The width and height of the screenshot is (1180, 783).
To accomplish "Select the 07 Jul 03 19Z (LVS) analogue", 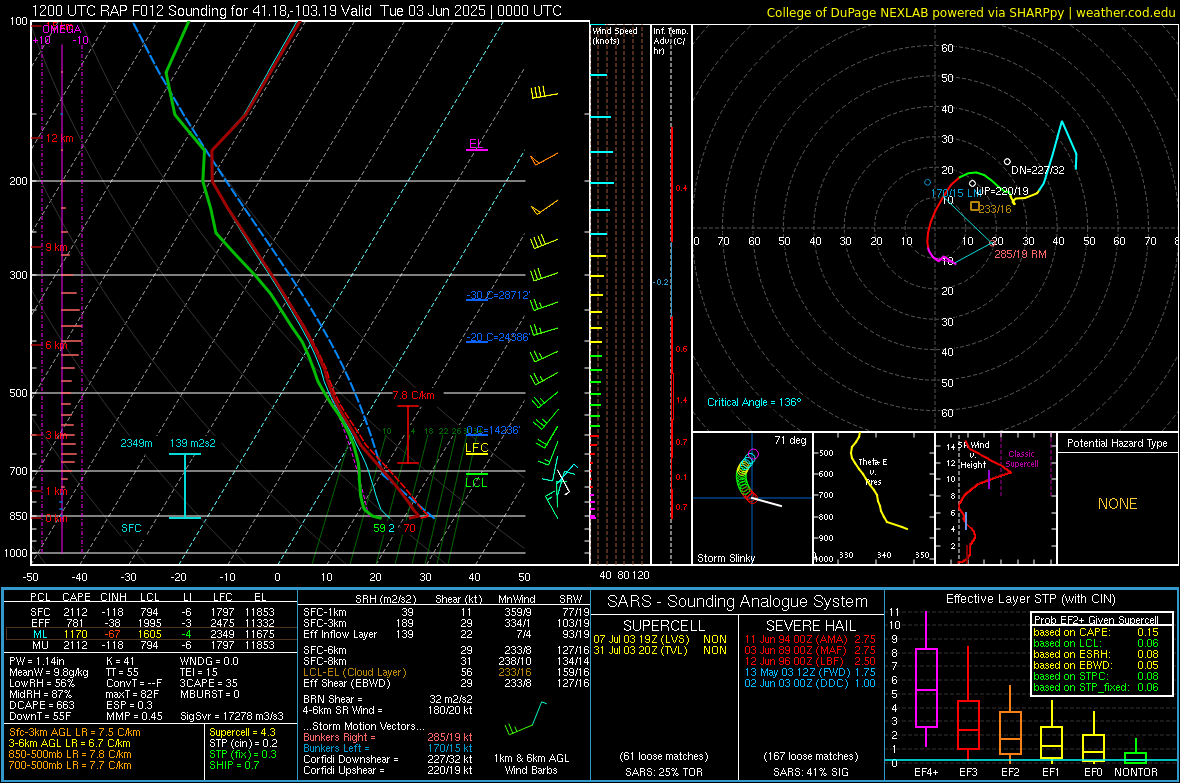I will coord(660,639).
